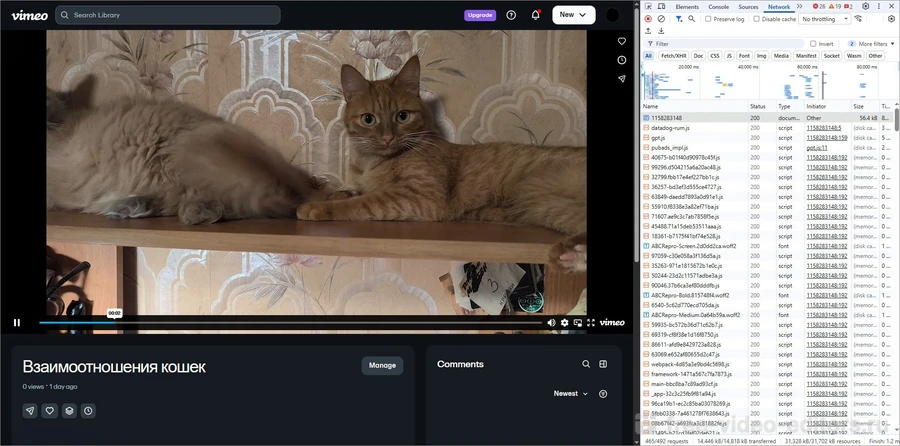Clear the network log
The image size is (900, 446).
point(661,19)
